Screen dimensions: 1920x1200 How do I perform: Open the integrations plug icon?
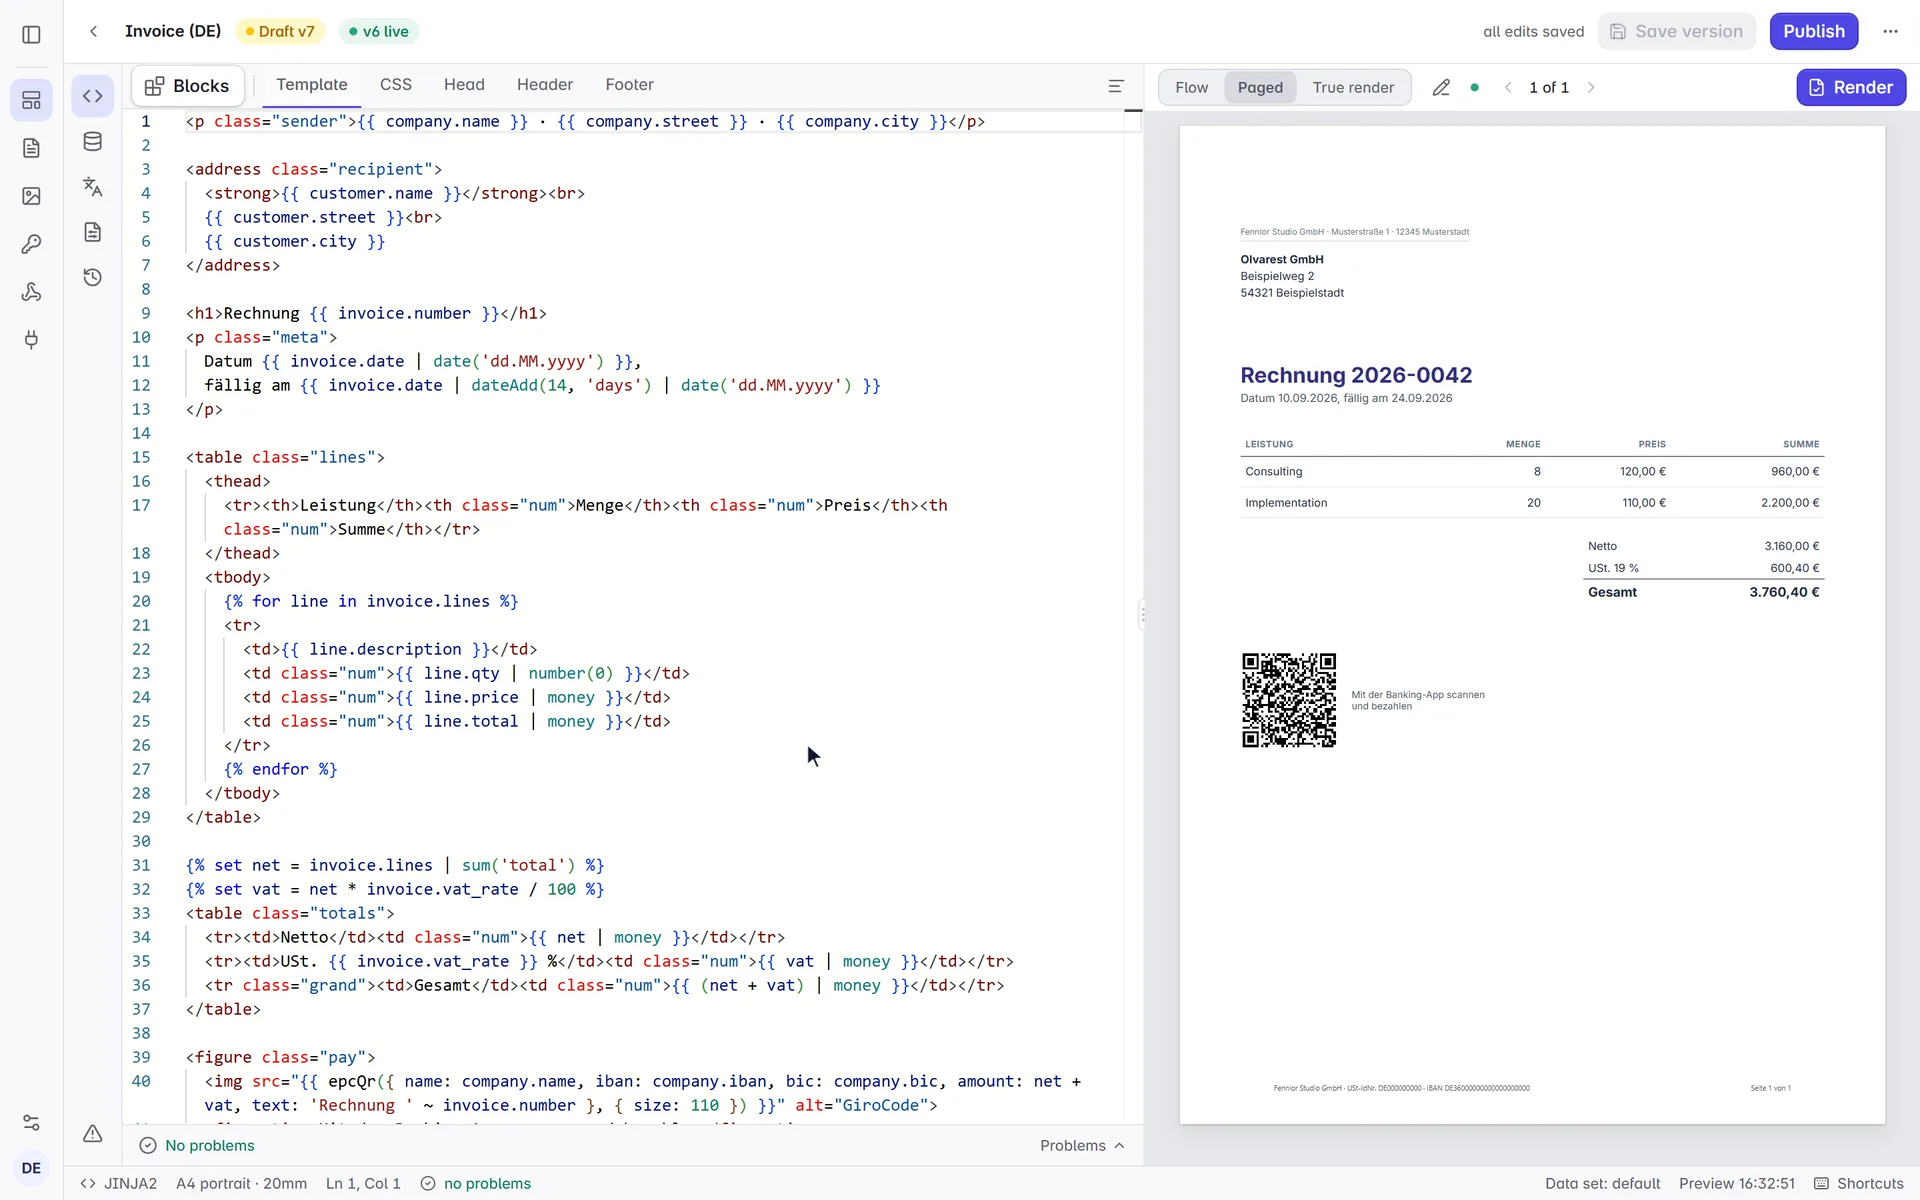(x=31, y=340)
